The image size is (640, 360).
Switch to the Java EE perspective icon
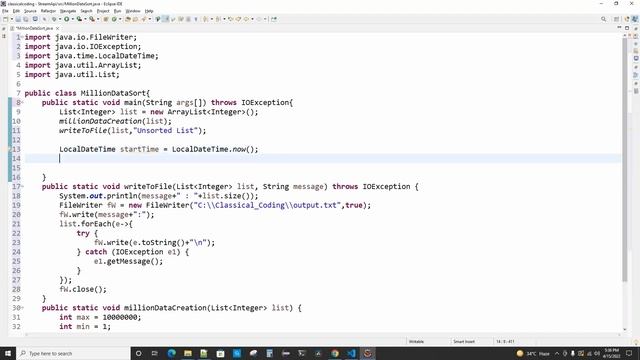click(627, 19)
